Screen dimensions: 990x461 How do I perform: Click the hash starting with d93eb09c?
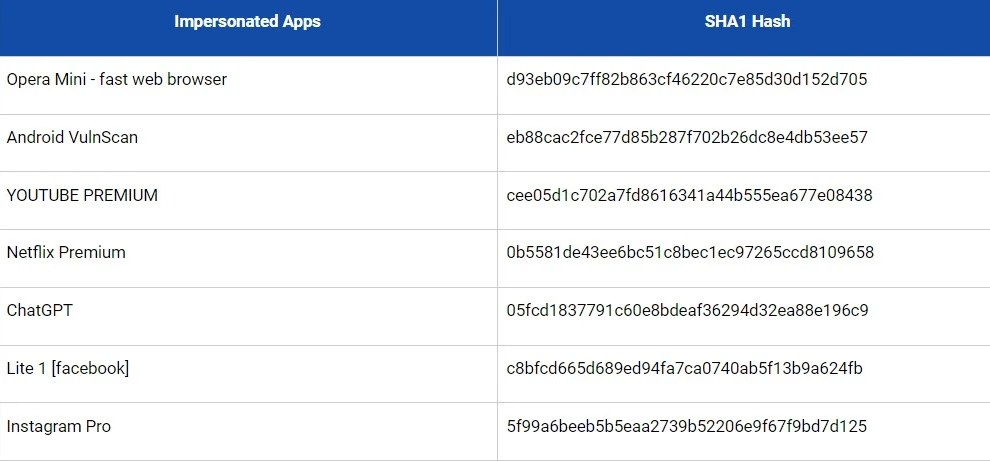click(x=687, y=79)
